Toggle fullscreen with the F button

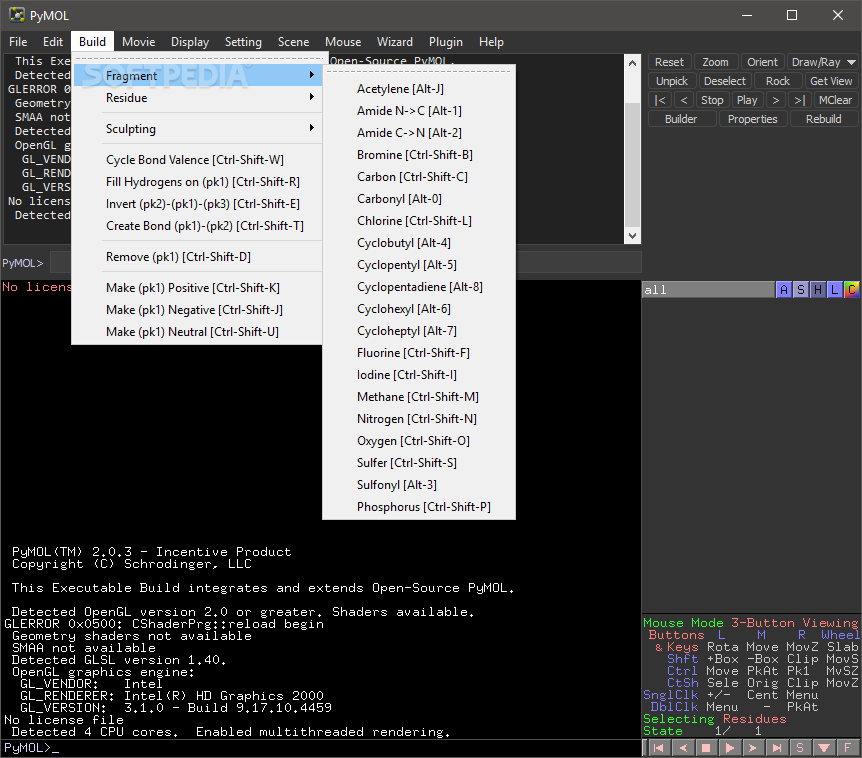tap(847, 748)
